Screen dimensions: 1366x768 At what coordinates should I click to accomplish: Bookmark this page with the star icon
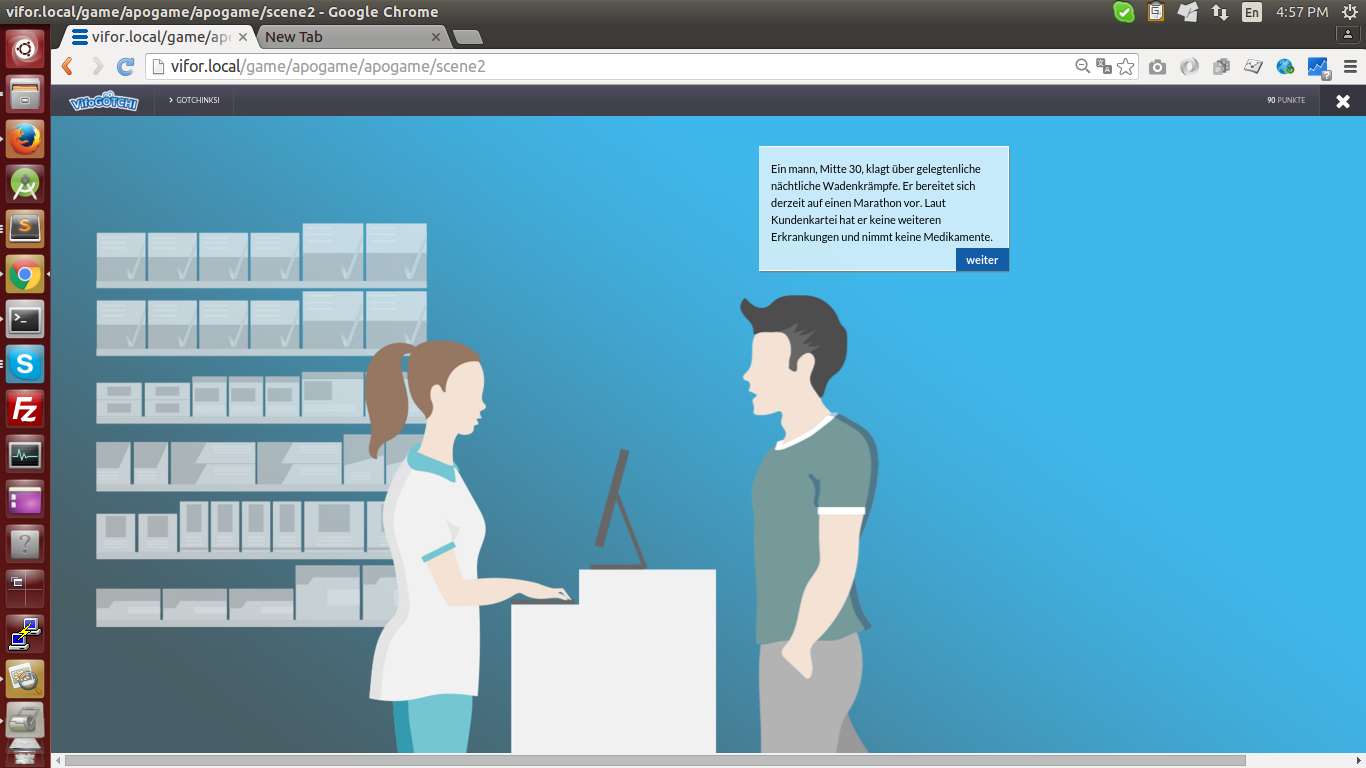[1126, 67]
